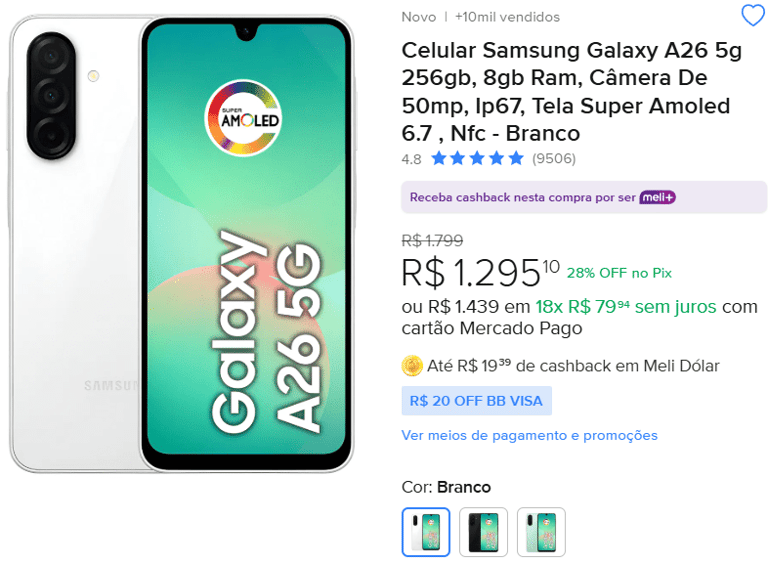Screen dimensions: 768x563
Task: Click the Receba cashback nesta compra banner
Action: (x=584, y=197)
